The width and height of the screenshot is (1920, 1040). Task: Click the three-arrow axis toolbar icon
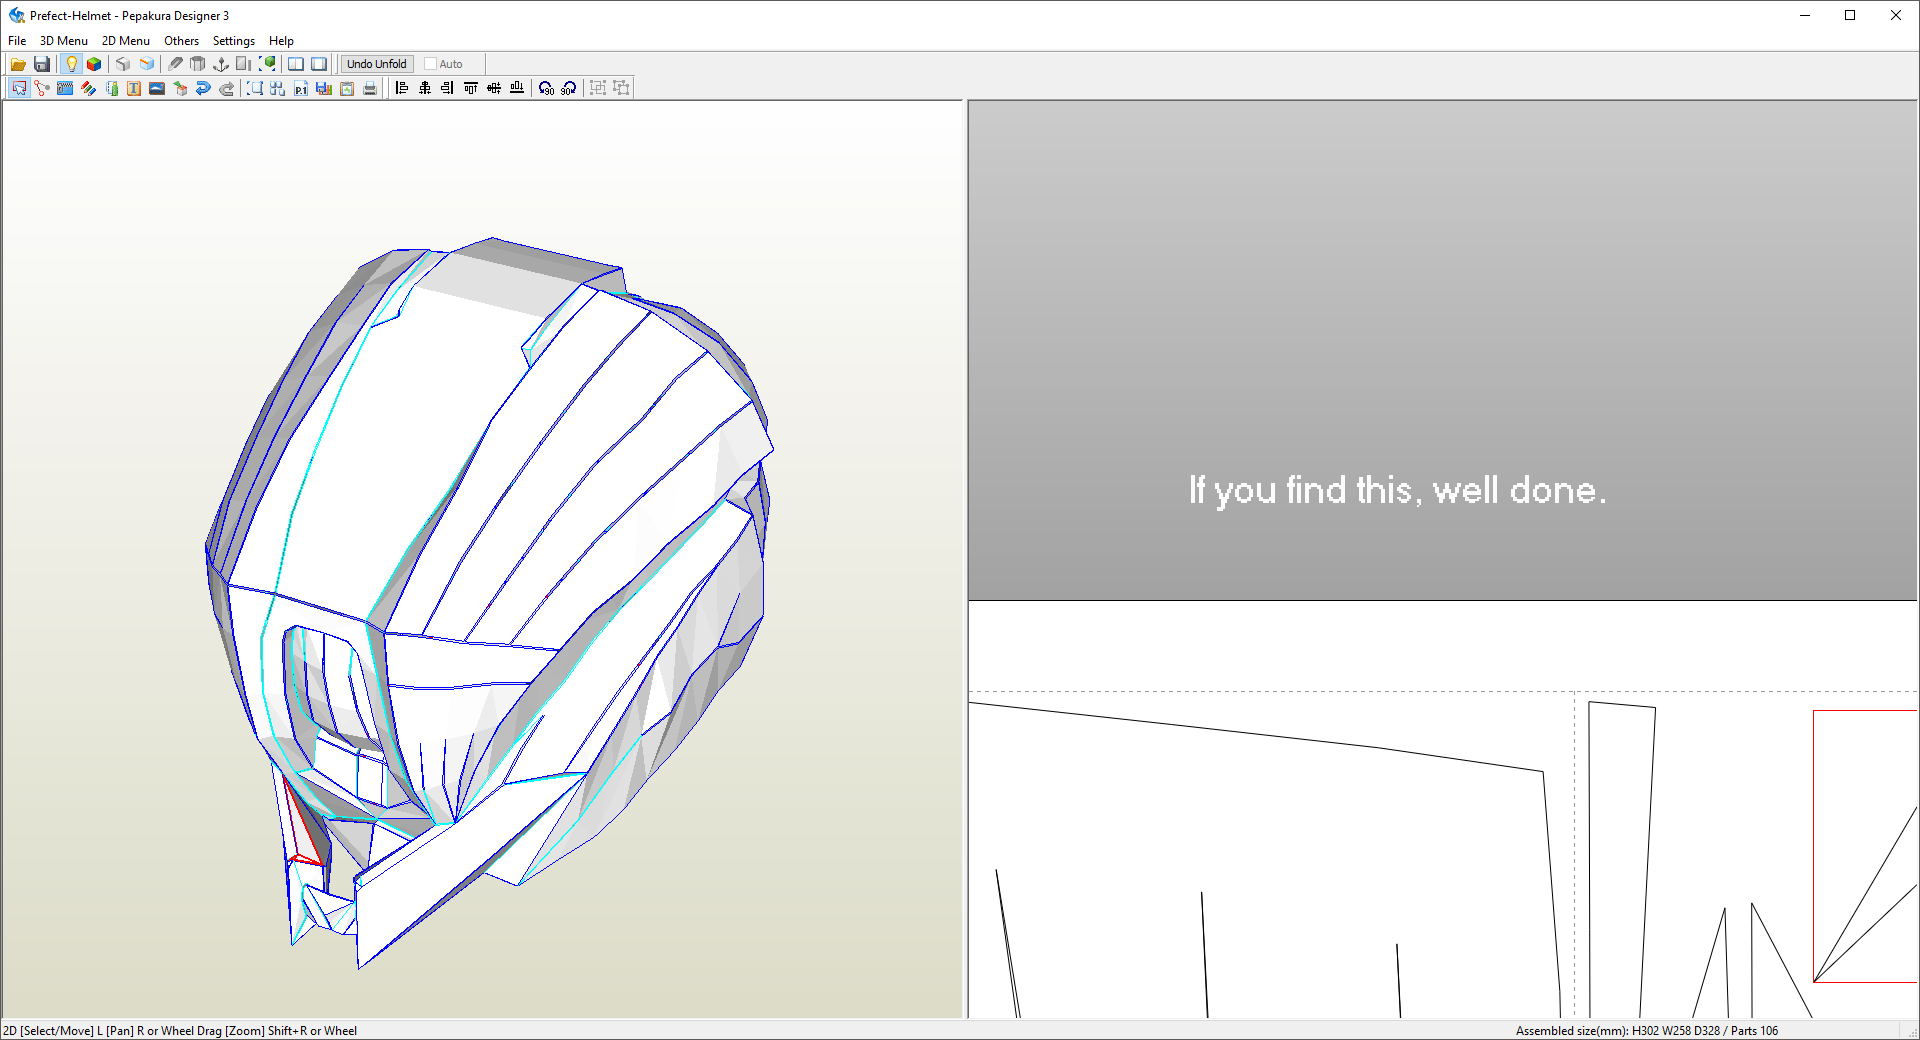(221, 64)
